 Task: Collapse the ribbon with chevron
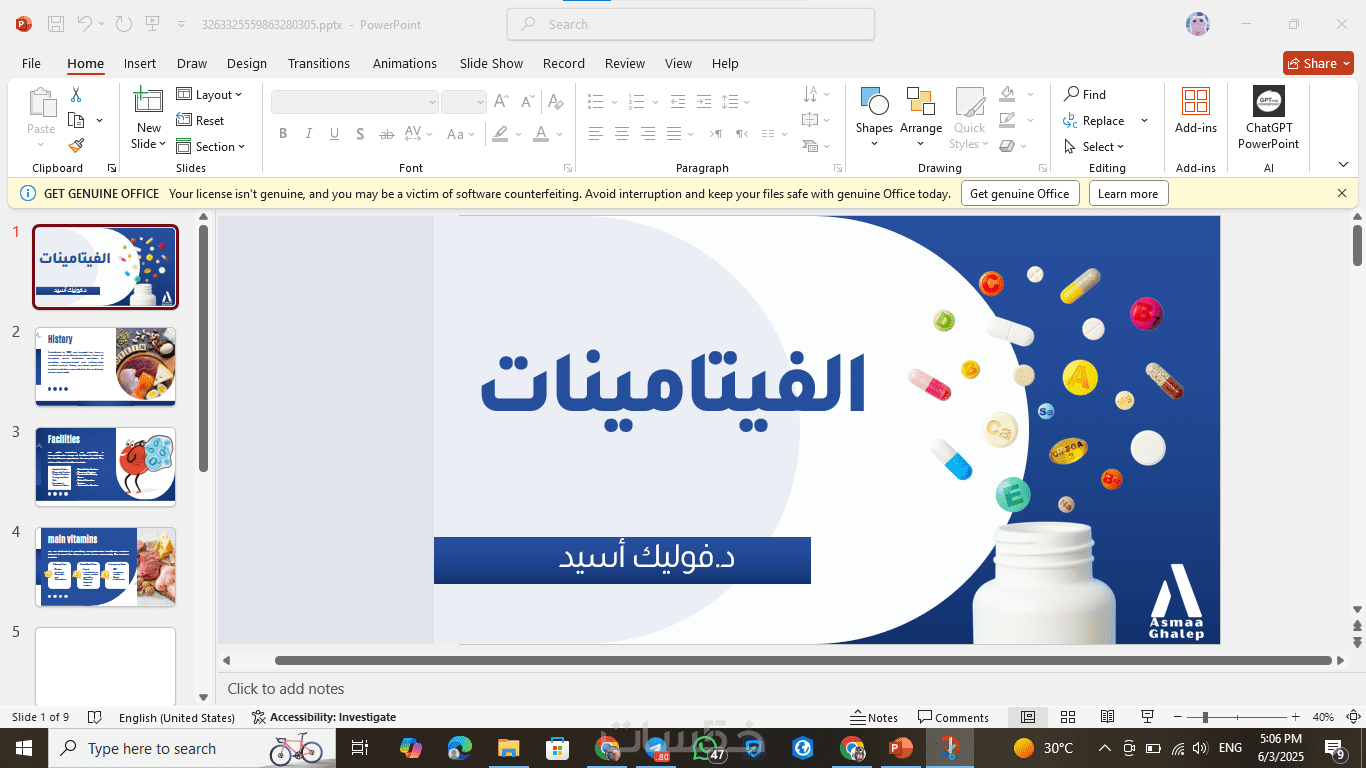[x=1343, y=165]
